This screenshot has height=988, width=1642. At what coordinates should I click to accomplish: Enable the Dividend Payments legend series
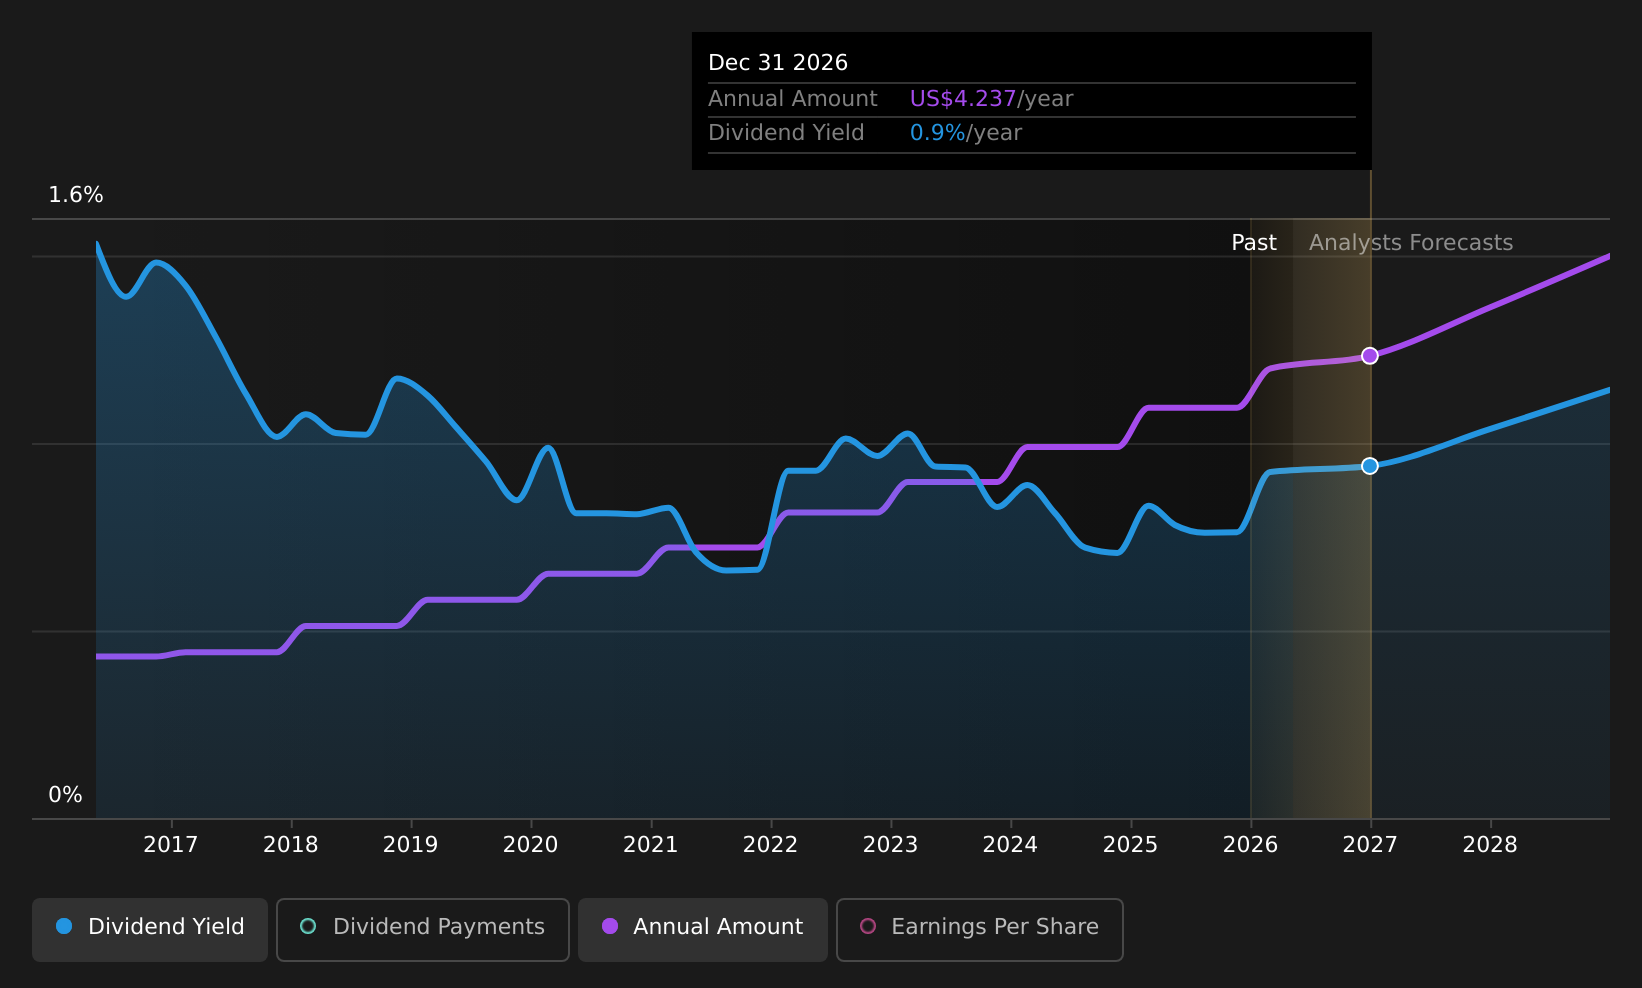coord(422,929)
